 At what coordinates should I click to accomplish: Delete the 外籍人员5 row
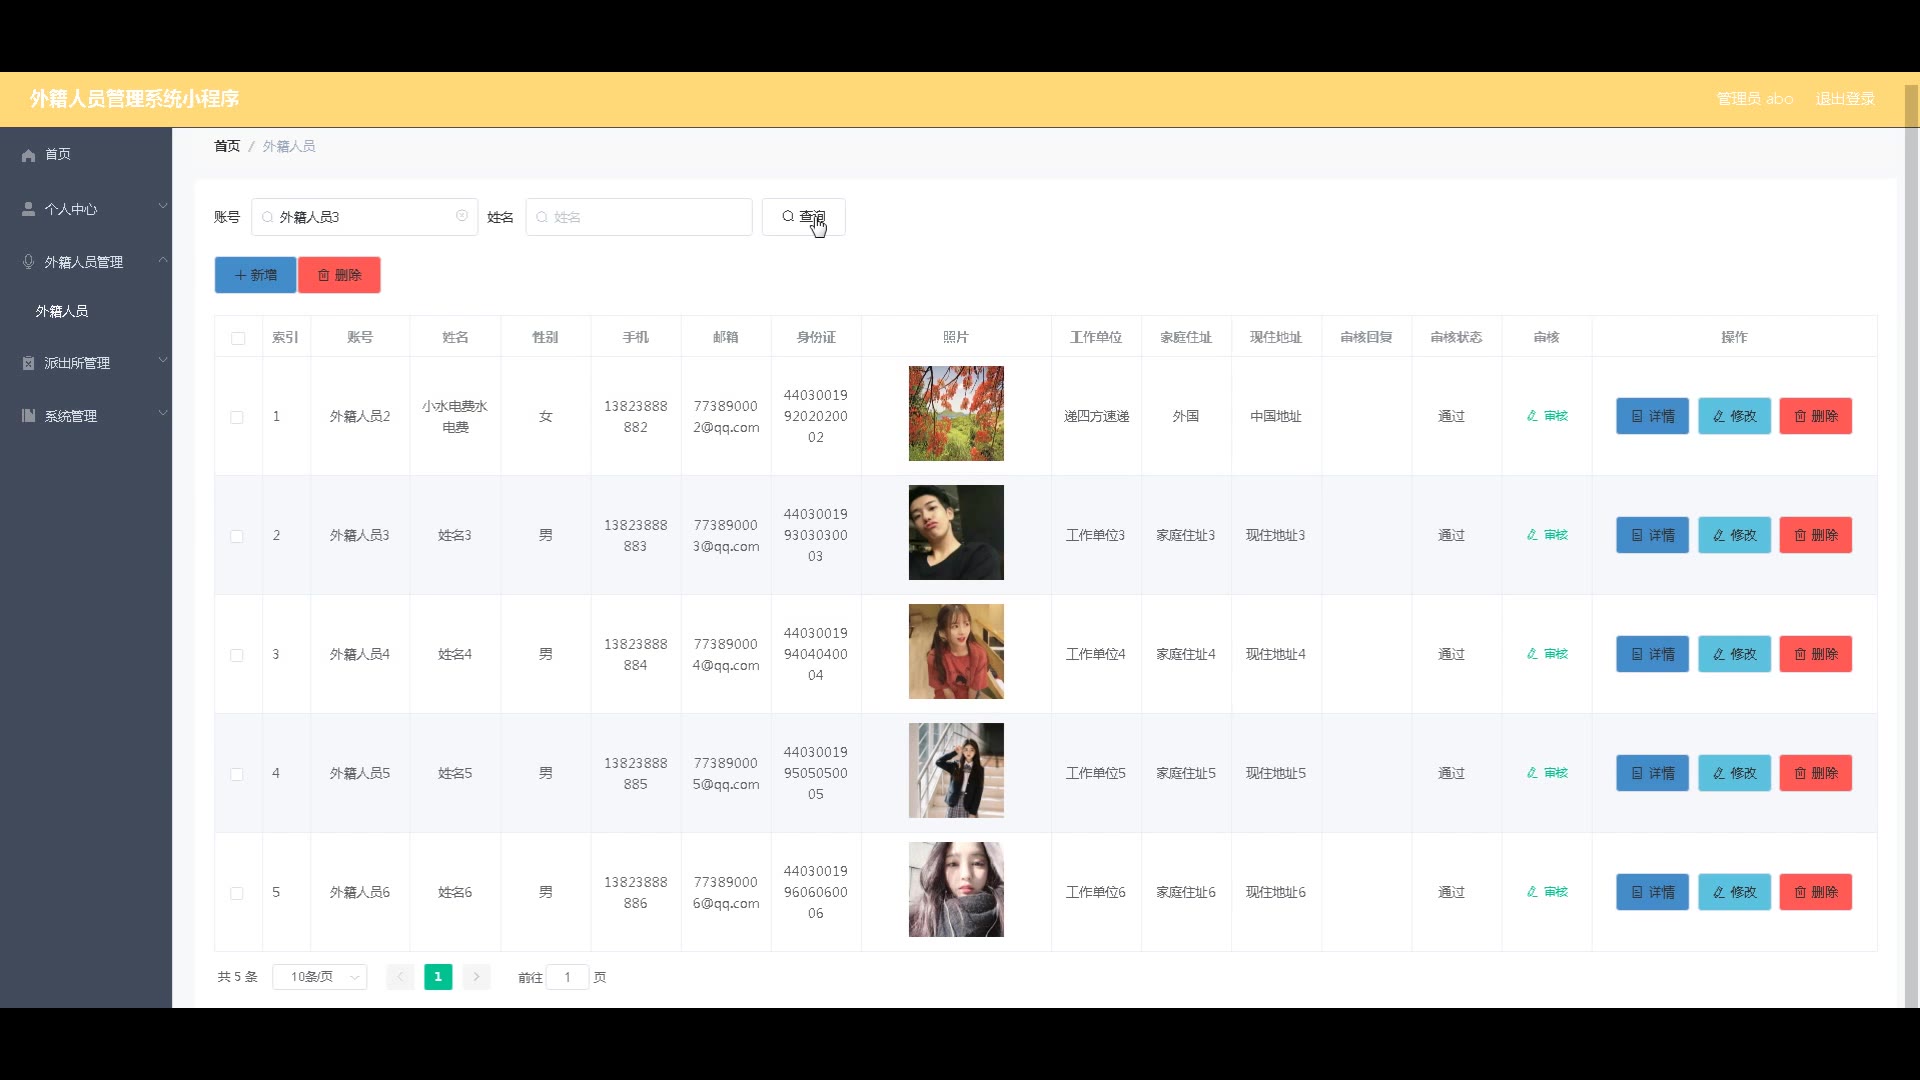click(x=1816, y=773)
